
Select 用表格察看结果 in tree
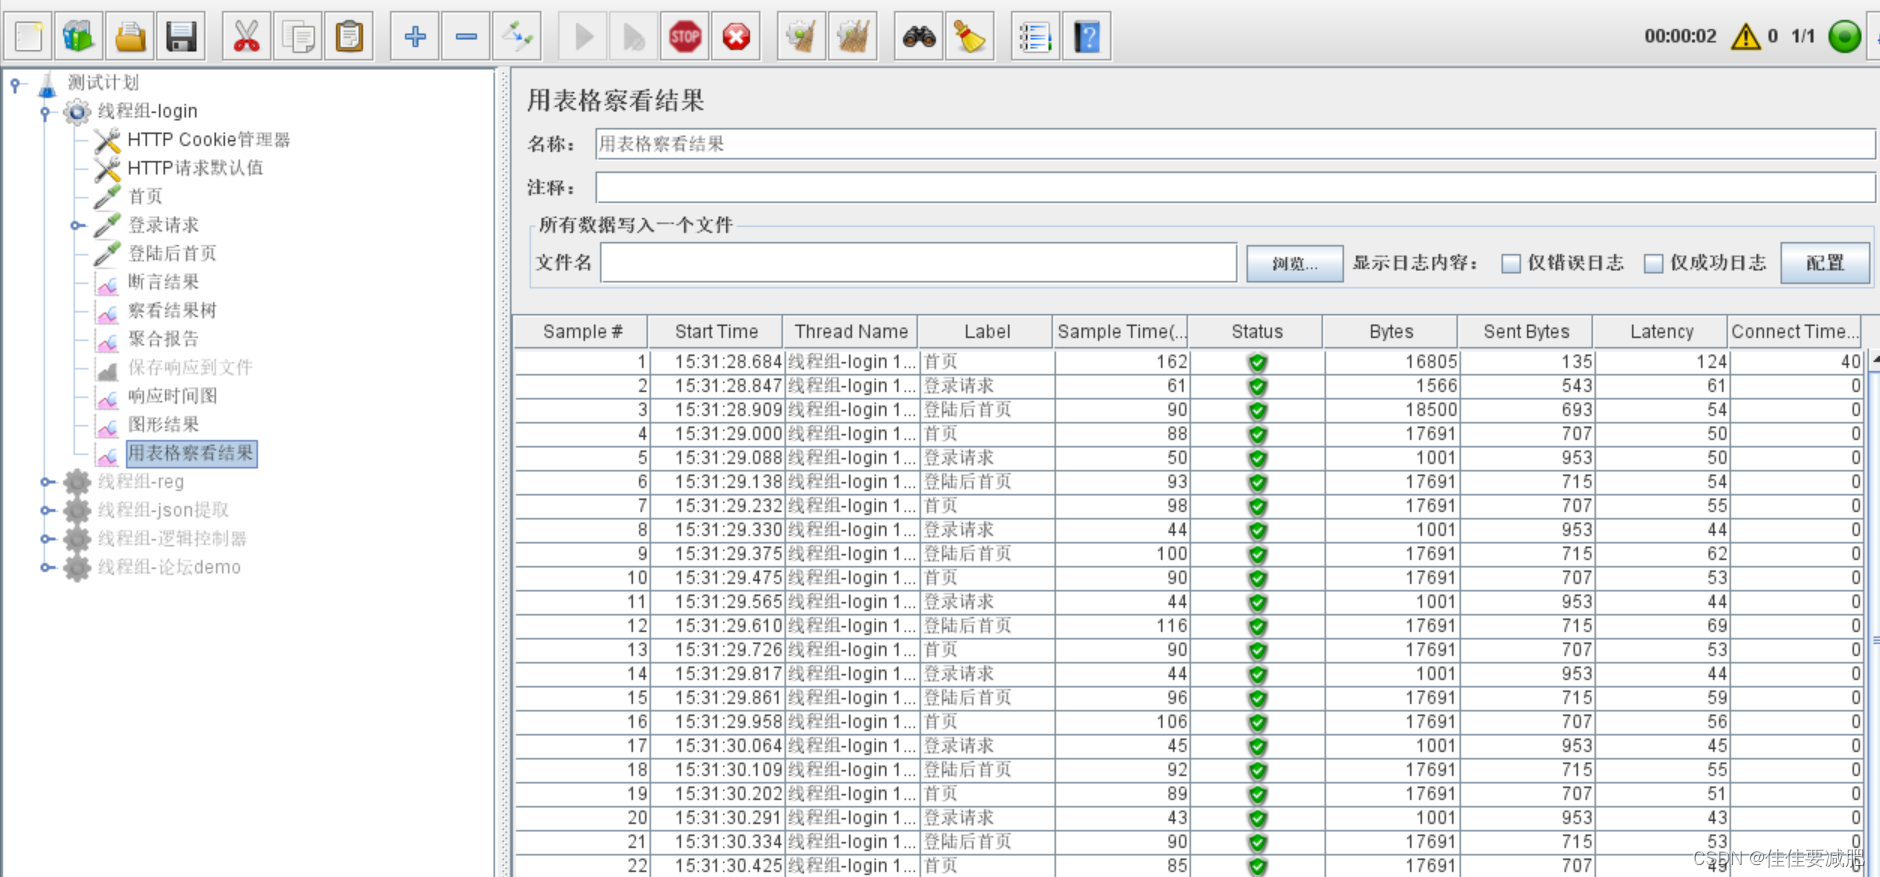pyautogui.click(x=191, y=453)
